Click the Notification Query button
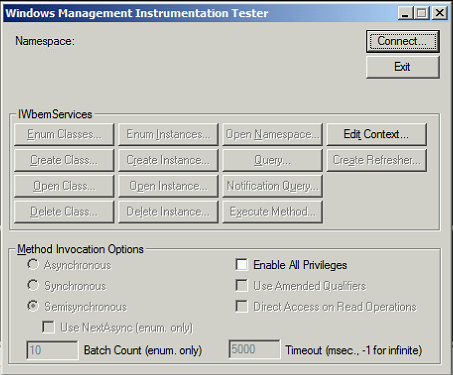The height and width of the screenshot is (375, 453). (x=272, y=186)
